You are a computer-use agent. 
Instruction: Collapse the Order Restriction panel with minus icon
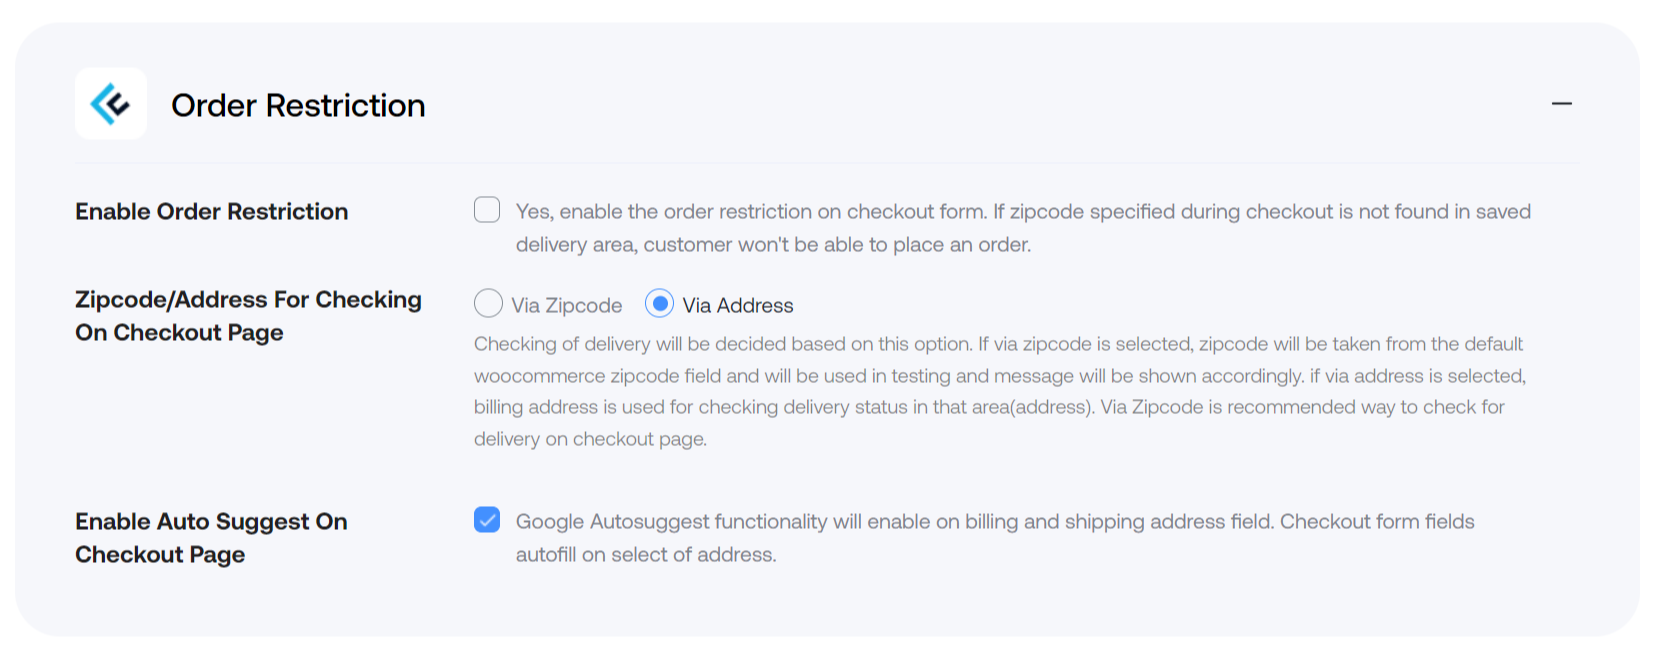tap(1562, 104)
